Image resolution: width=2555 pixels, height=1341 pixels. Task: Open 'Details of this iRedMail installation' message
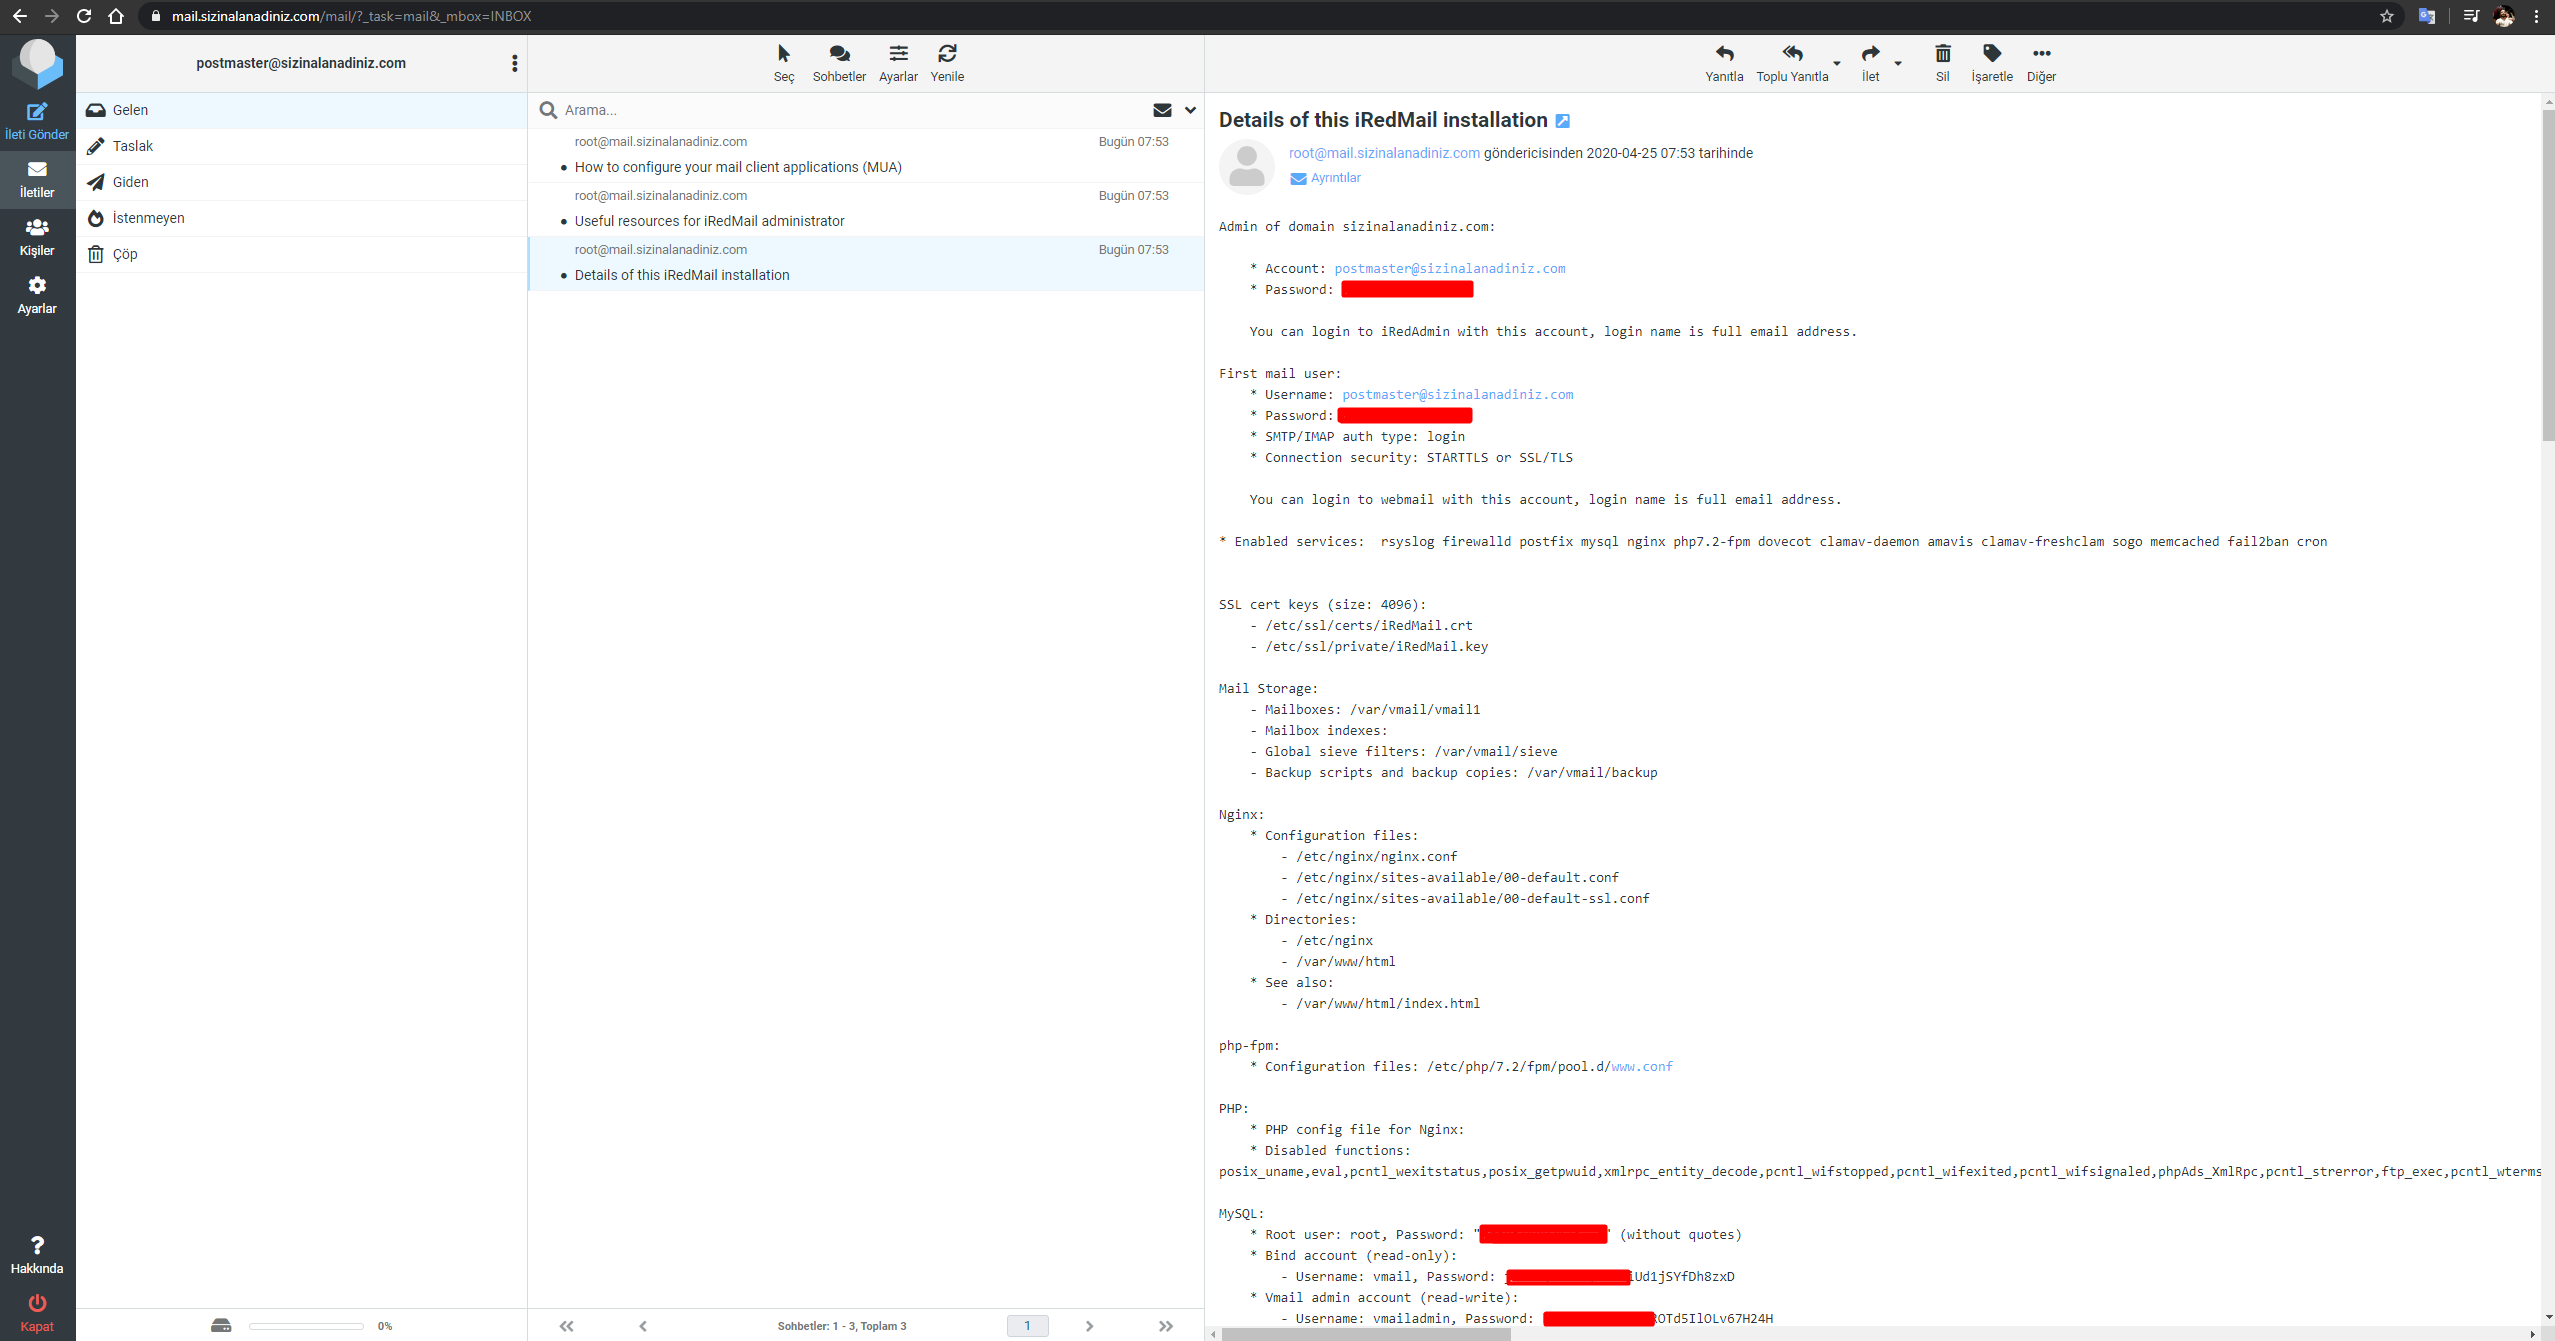(866, 263)
